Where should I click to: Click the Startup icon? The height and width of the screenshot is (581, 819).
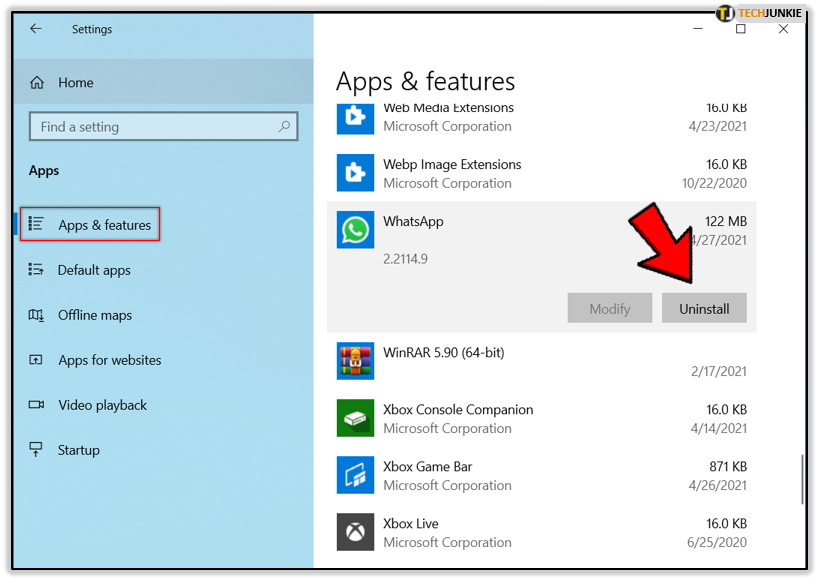36,449
